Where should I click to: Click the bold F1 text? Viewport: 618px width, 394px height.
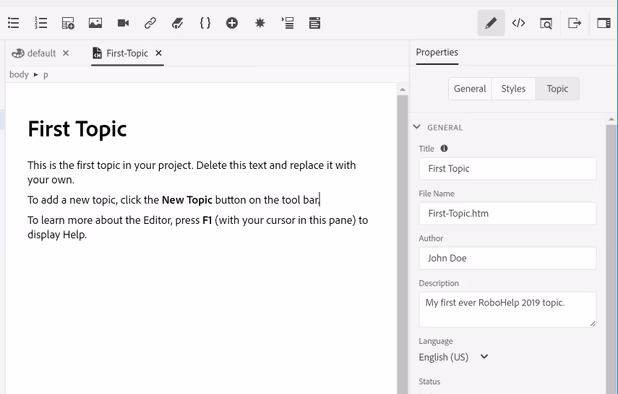207,220
